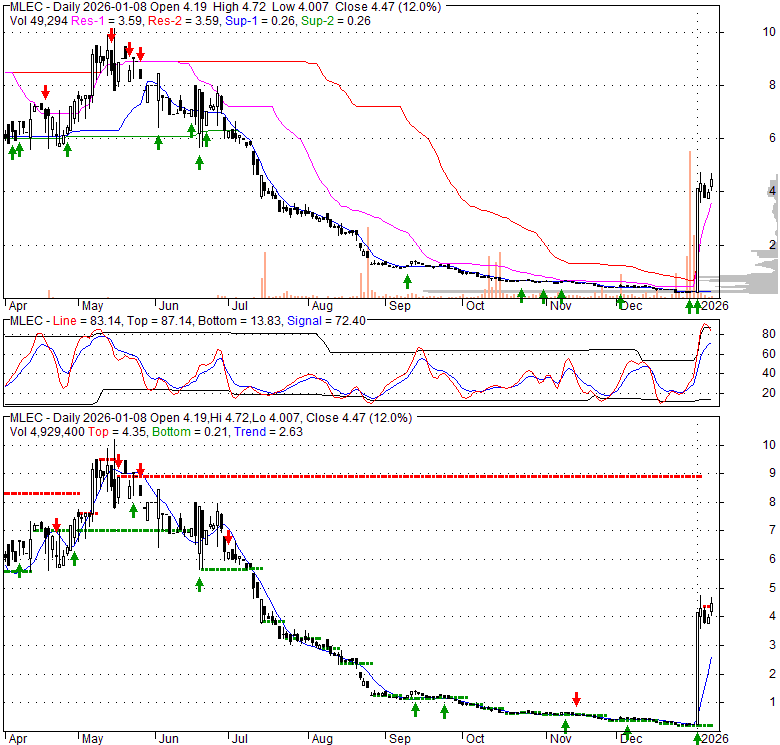Click the red down arrow in November on bottom chart
The image size is (780, 745).
(576, 698)
